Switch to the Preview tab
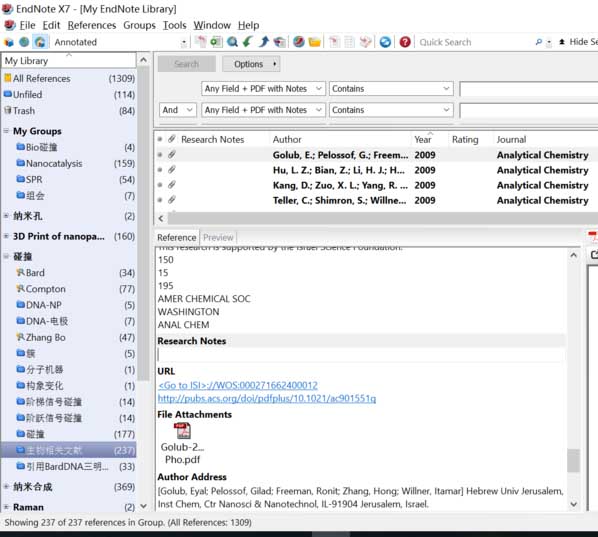Image resolution: width=598 pixels, height=537 pixels. pyautogui.click(x=218, y=237)
